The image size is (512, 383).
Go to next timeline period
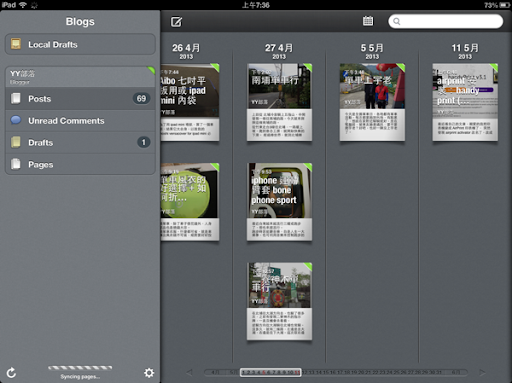(482, 372)
